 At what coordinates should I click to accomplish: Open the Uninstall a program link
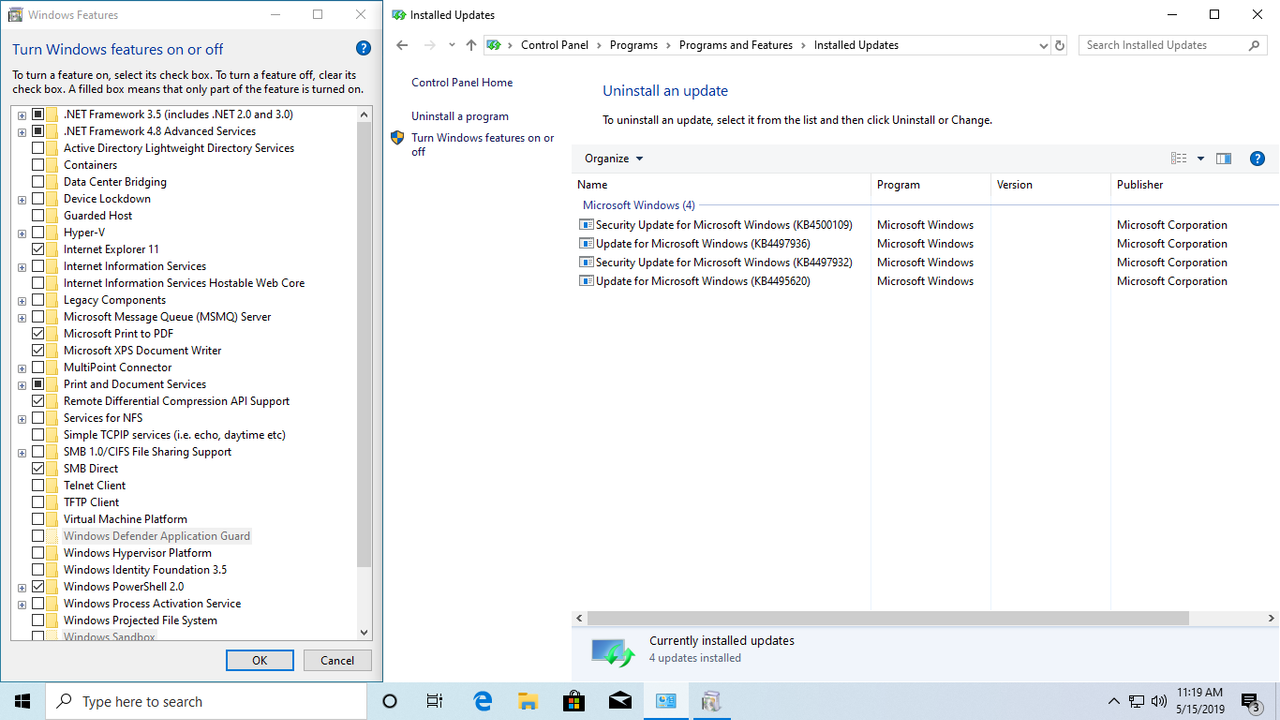click(x=460, y=116)
